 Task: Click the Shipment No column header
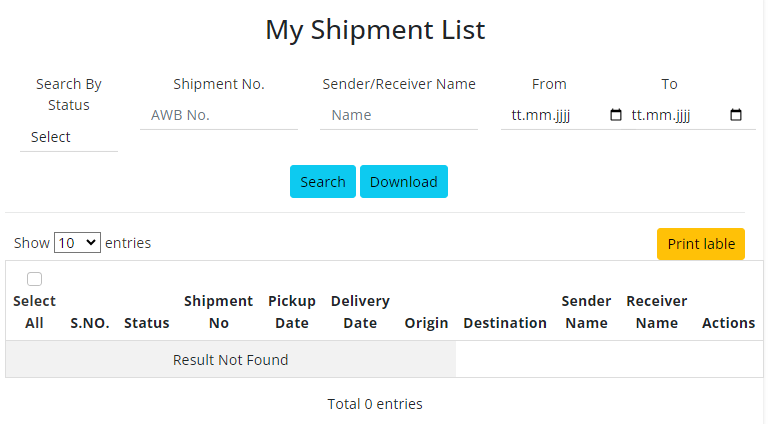click(219, 312)
